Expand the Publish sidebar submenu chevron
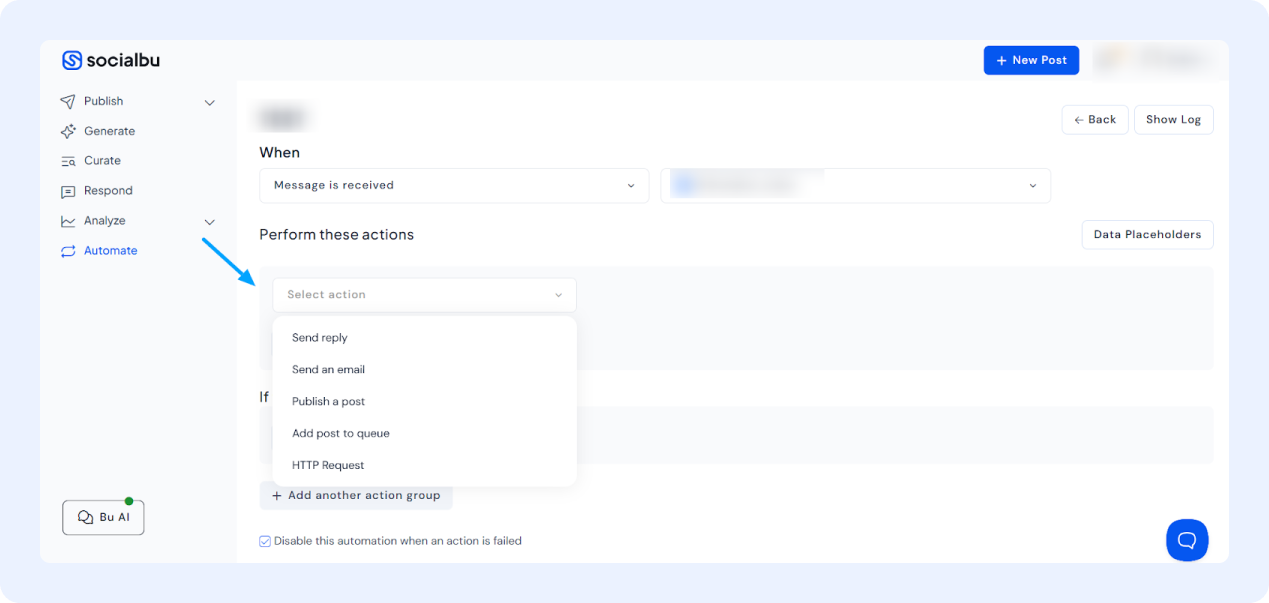This screenshot has width=1269, height=603. tap(210, 102)
